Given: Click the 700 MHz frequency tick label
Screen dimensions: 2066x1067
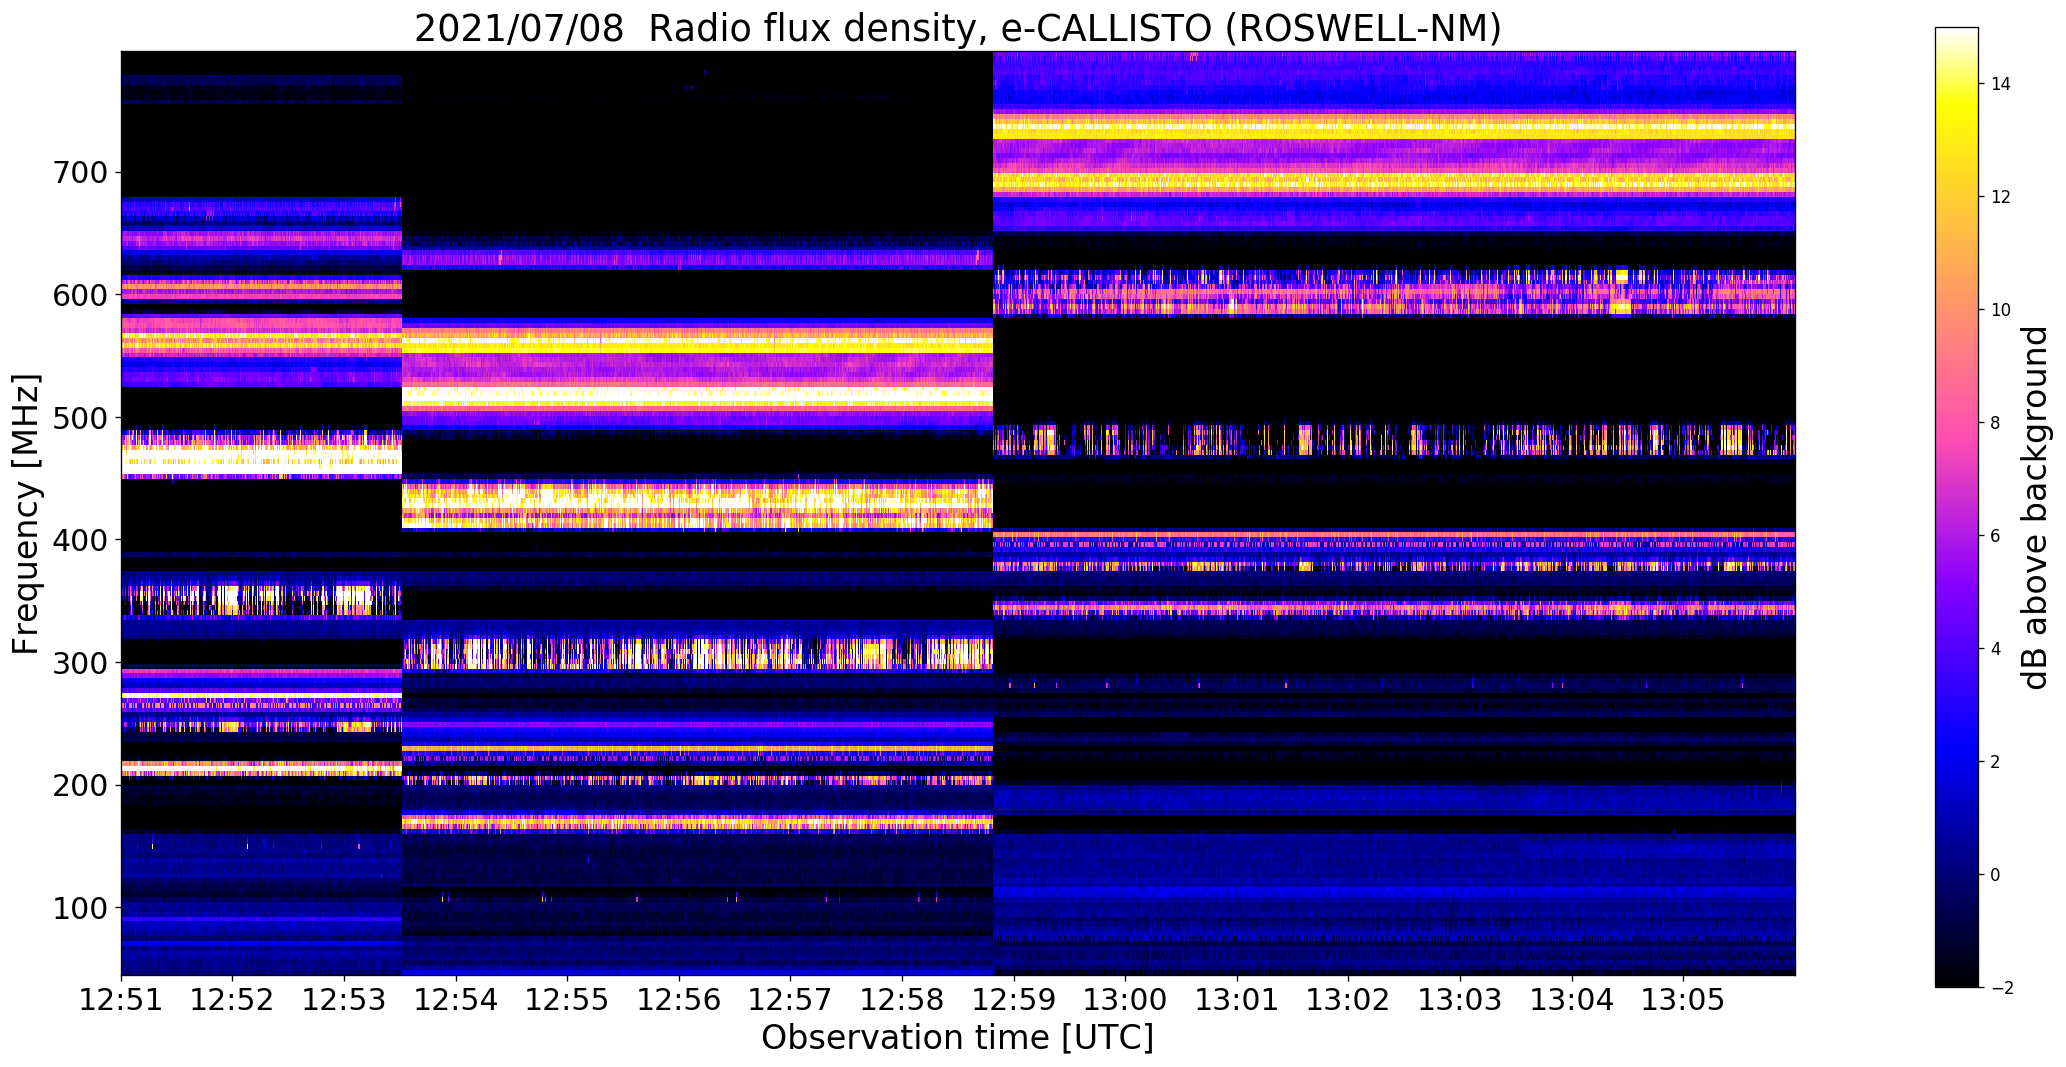Looking at the screenshot, I should tap(79, 173).
